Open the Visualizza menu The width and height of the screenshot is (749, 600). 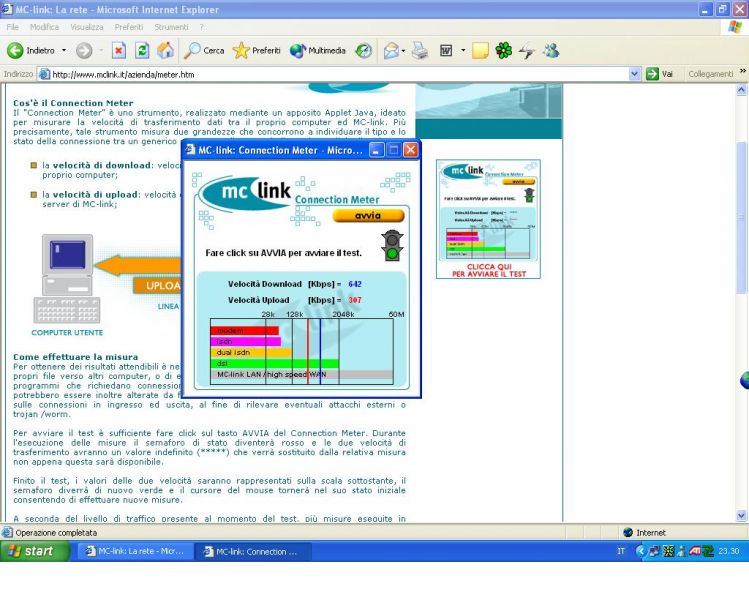(86, 27)
